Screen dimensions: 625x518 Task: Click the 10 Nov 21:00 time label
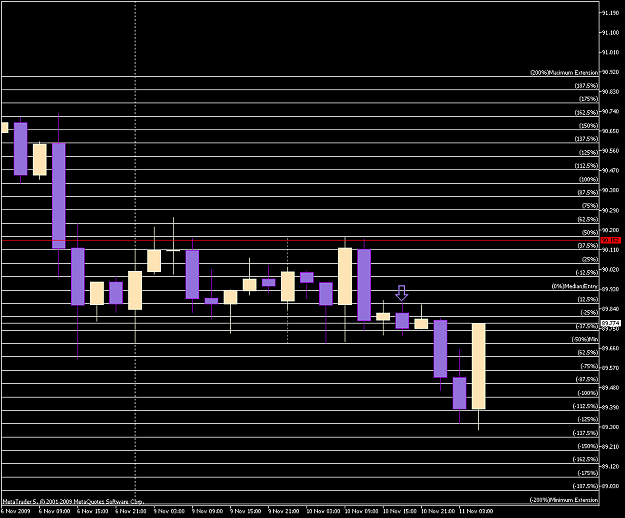coord(438,511)
